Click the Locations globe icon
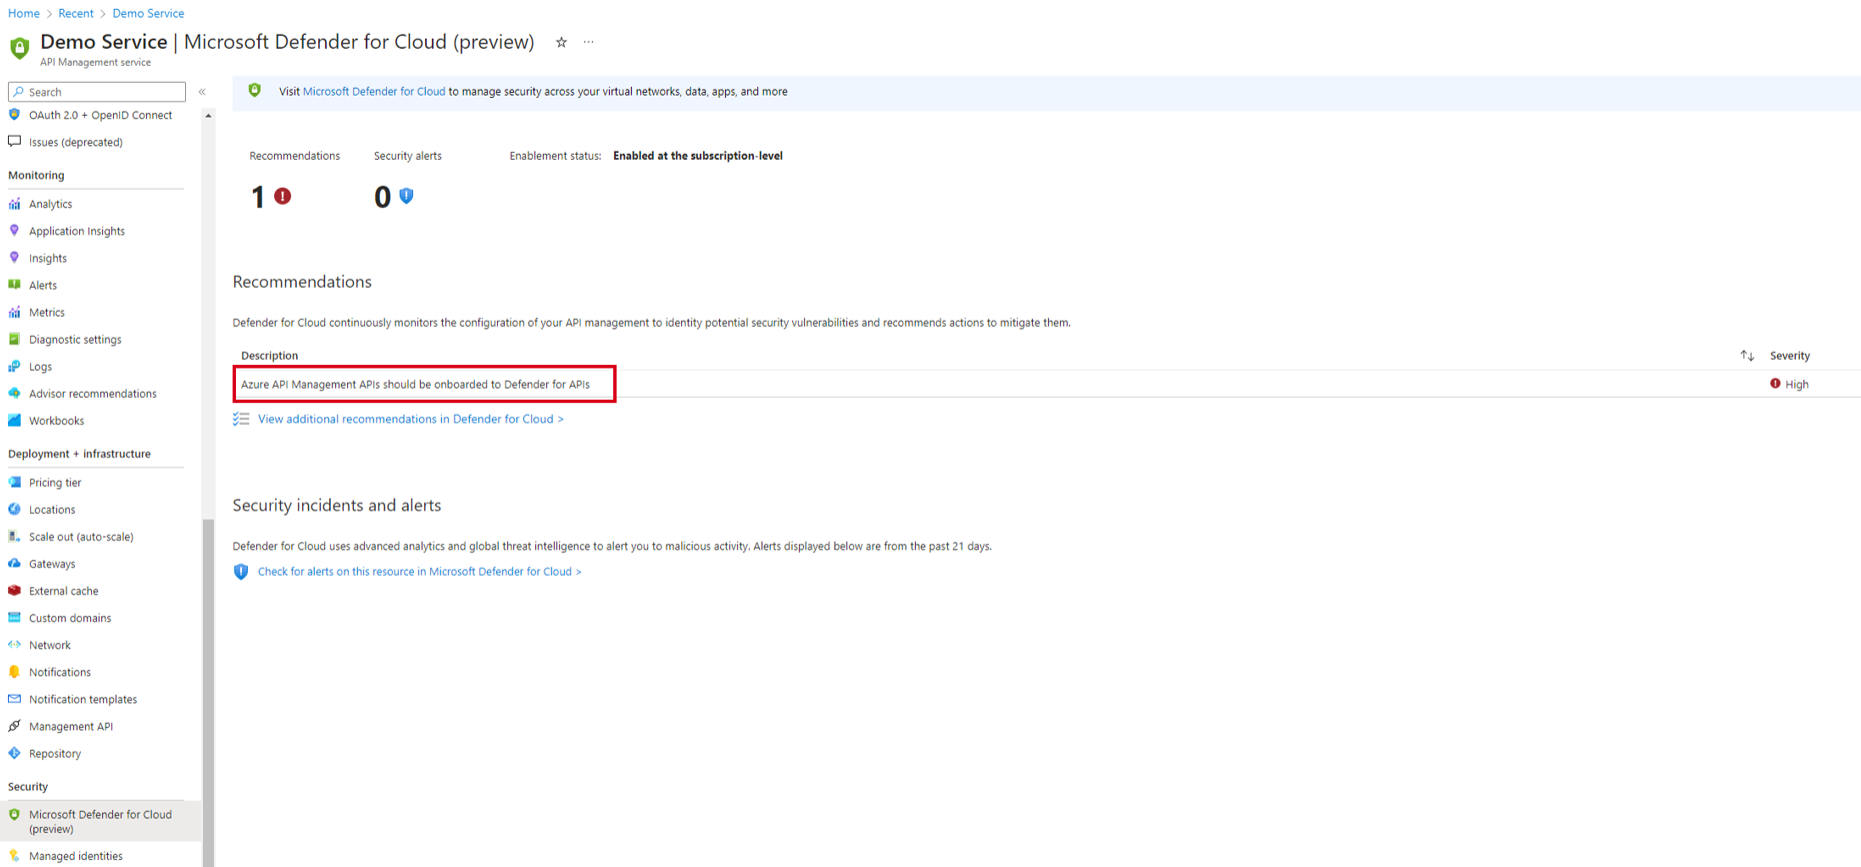This screenshot has height=867, width=1861. click(14, 509)
